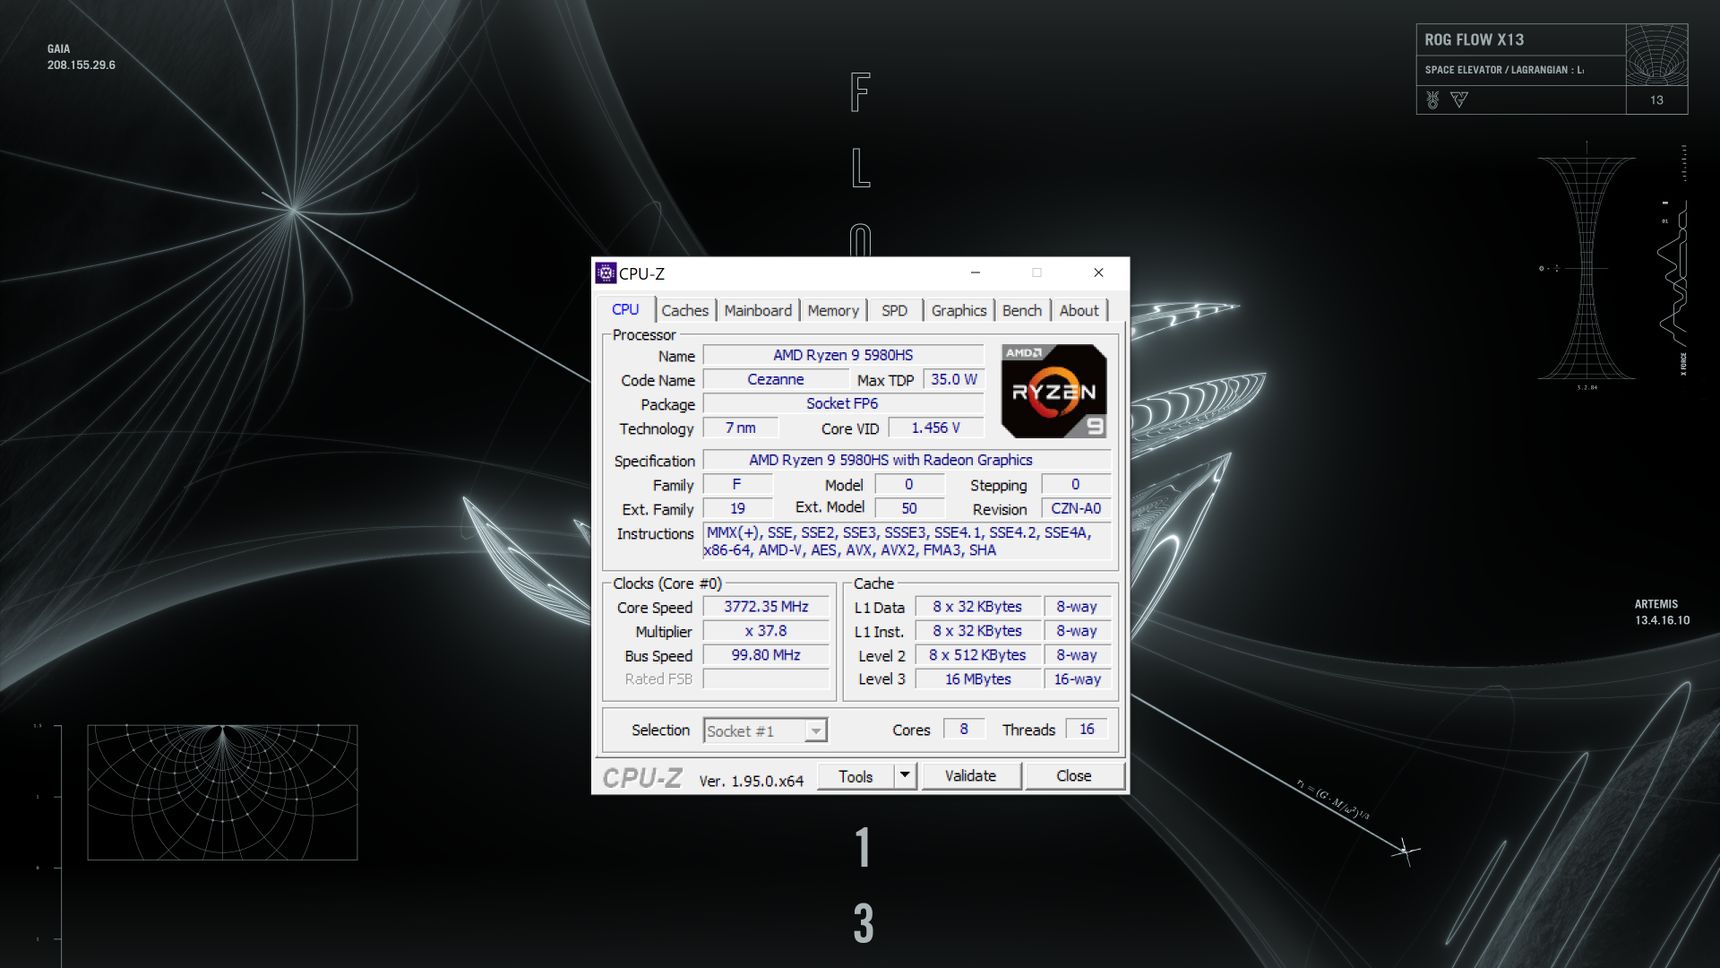The image size is (1720, 968).
Task: Click the Tools button
Action: [855, 776]
